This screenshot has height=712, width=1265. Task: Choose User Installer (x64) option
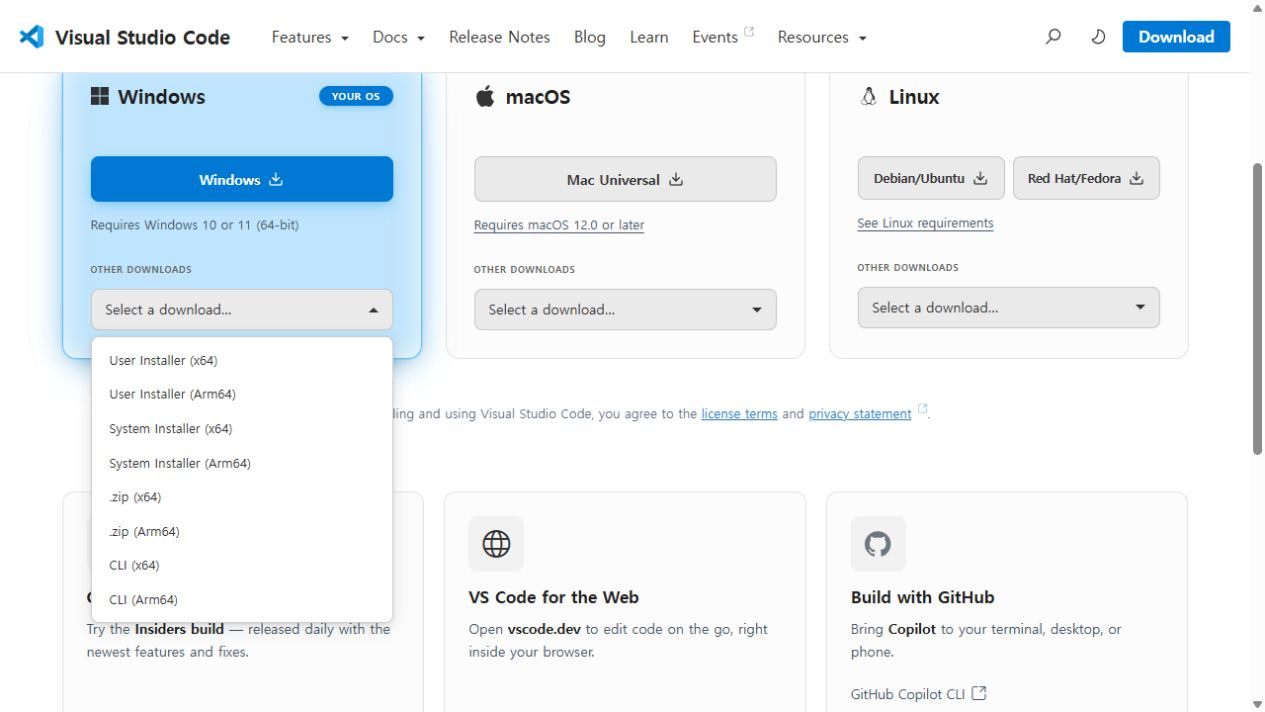242,360
